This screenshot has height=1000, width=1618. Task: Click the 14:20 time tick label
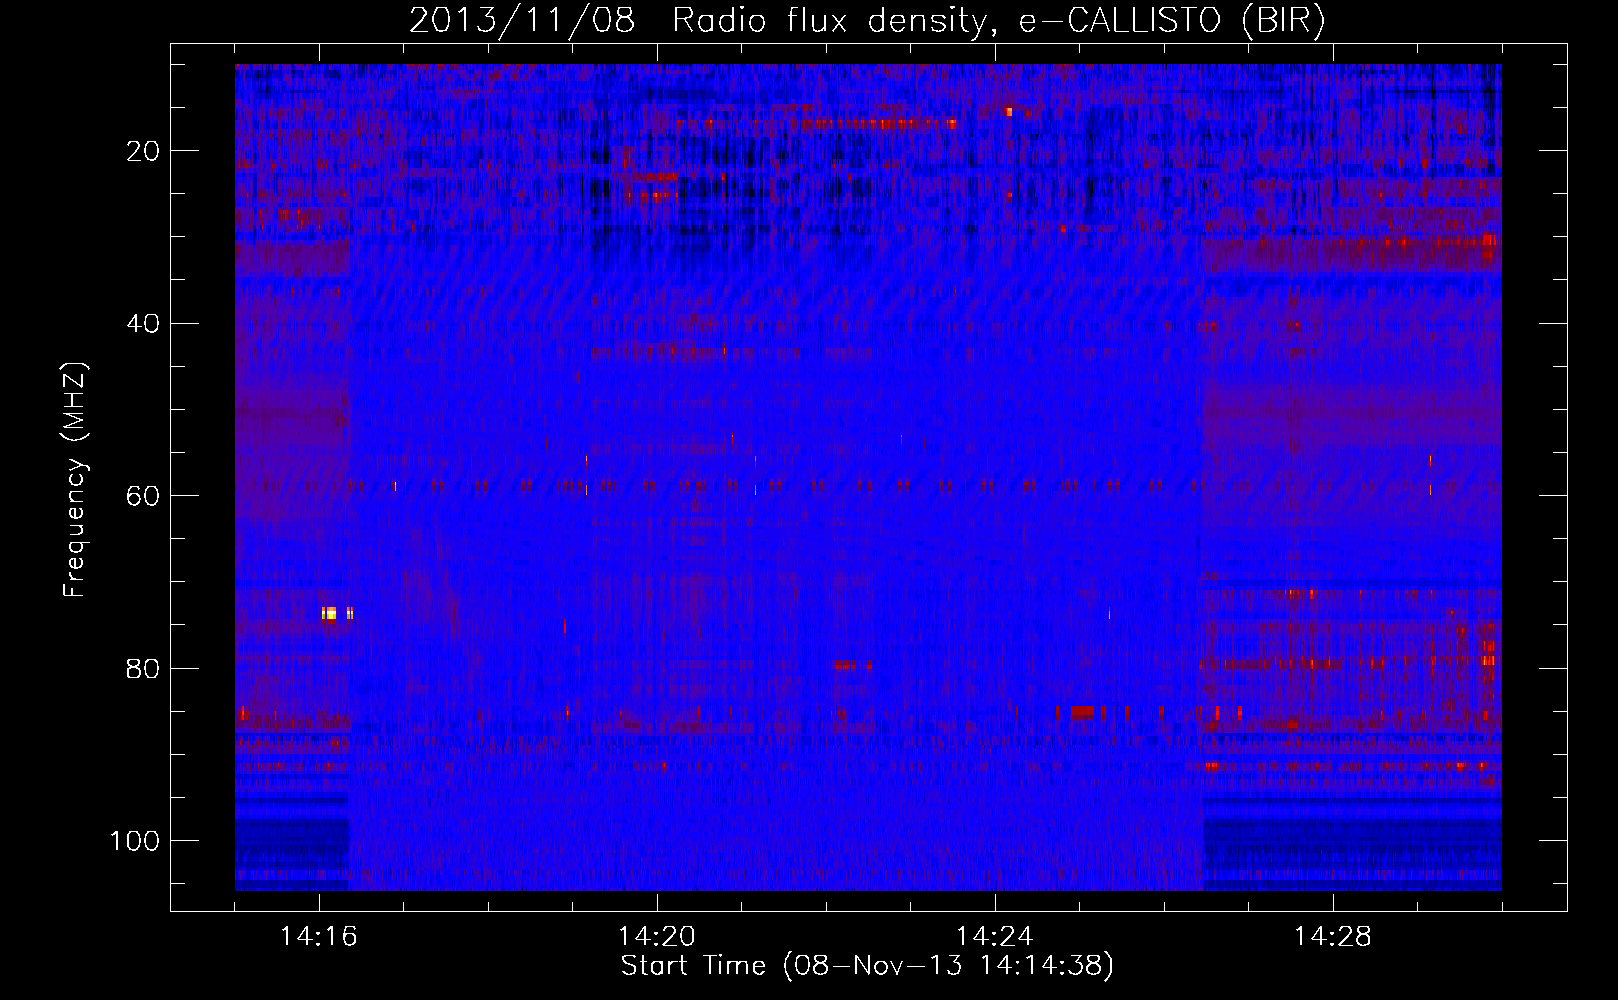[657, 937]
